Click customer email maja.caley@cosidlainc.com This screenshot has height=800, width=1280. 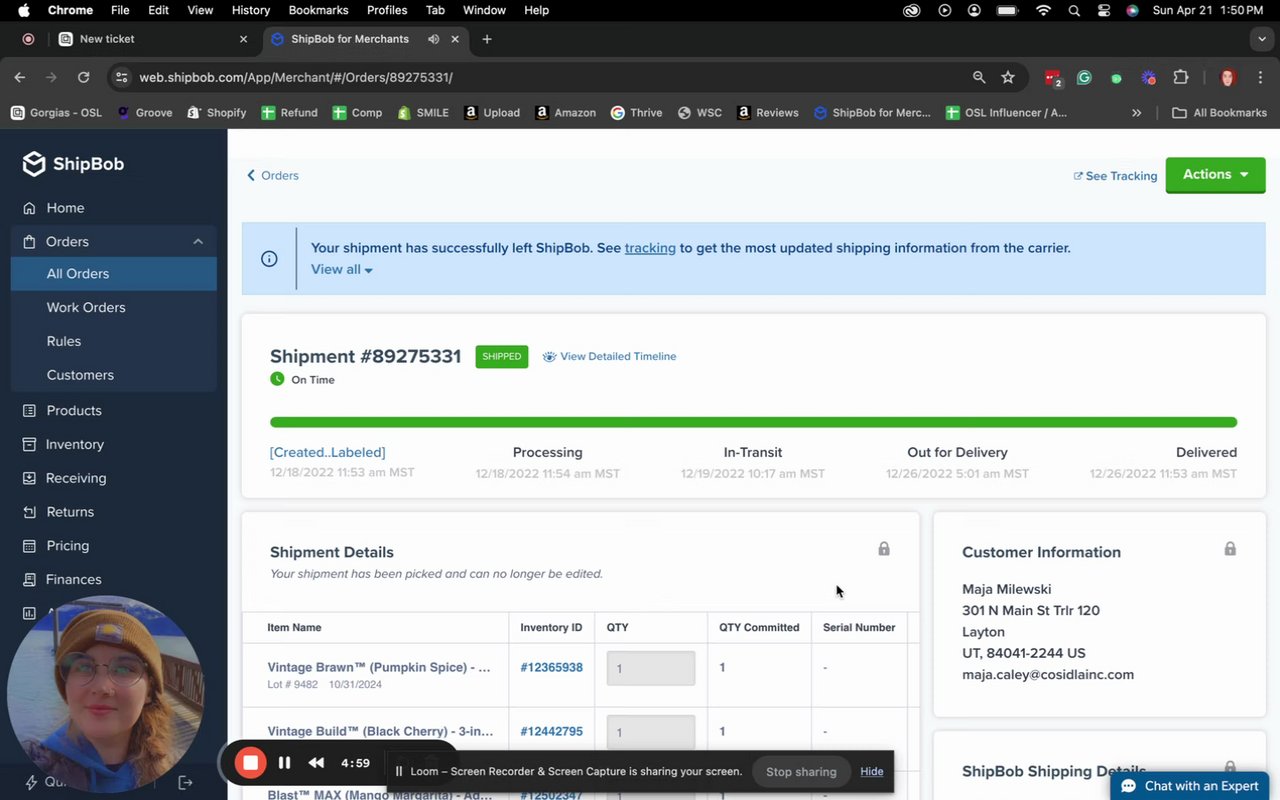(1048, 675)
